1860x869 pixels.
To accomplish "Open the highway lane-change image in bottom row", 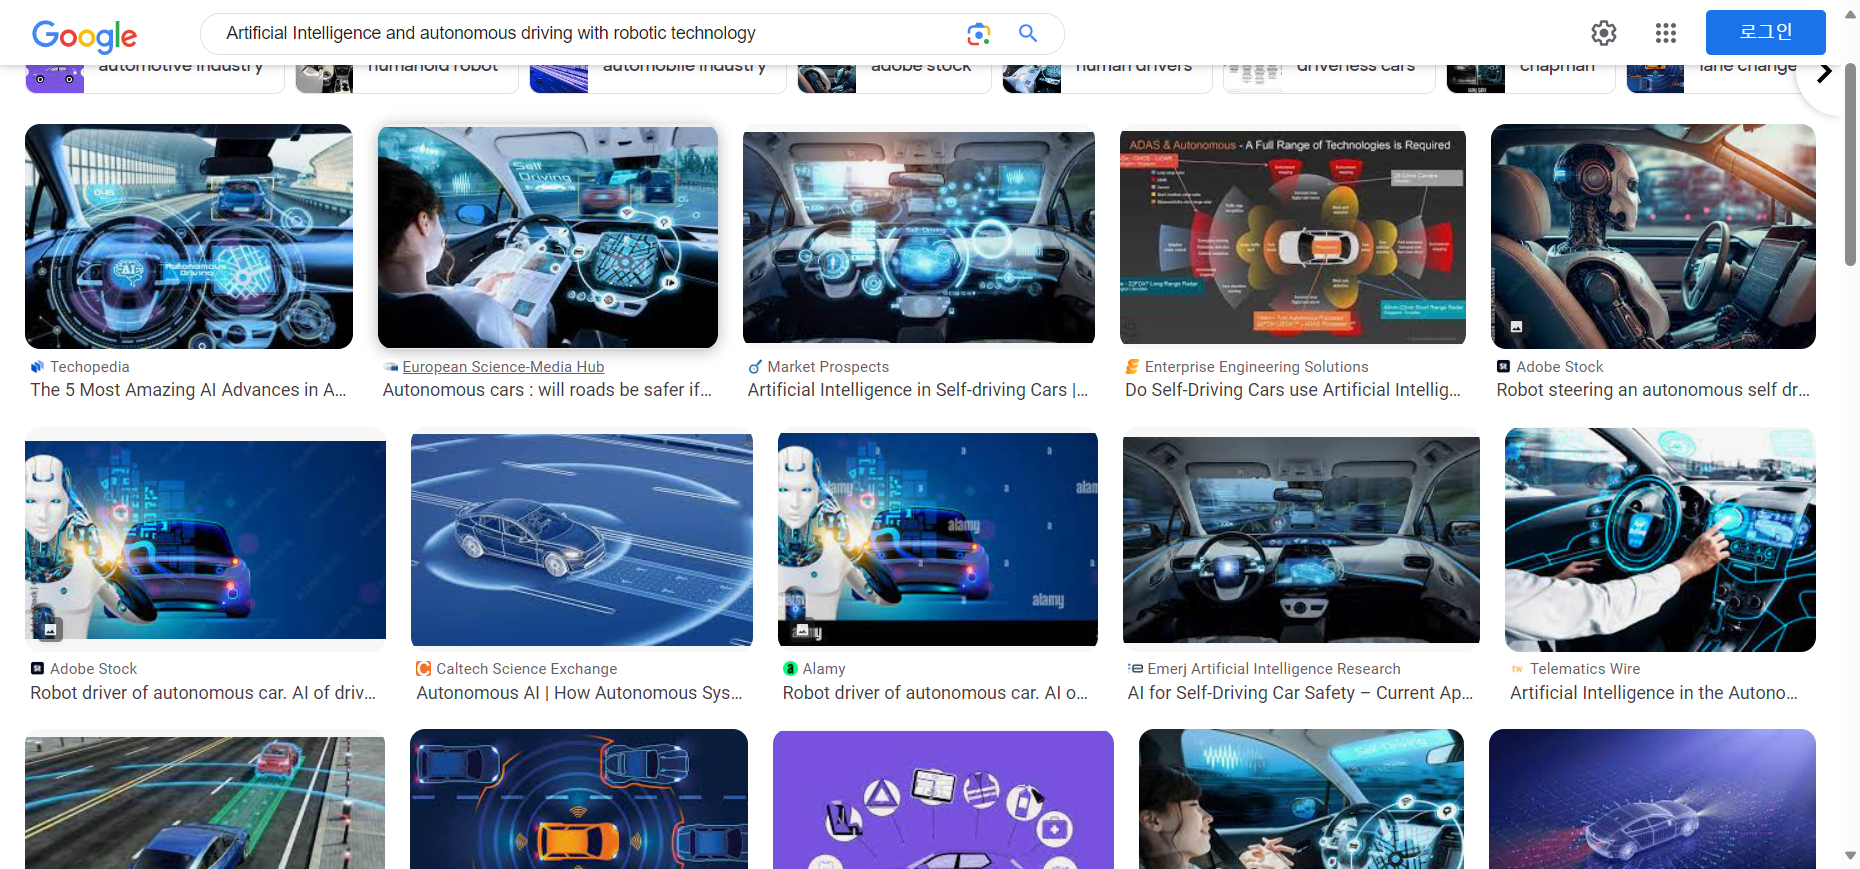I will 205,803.
